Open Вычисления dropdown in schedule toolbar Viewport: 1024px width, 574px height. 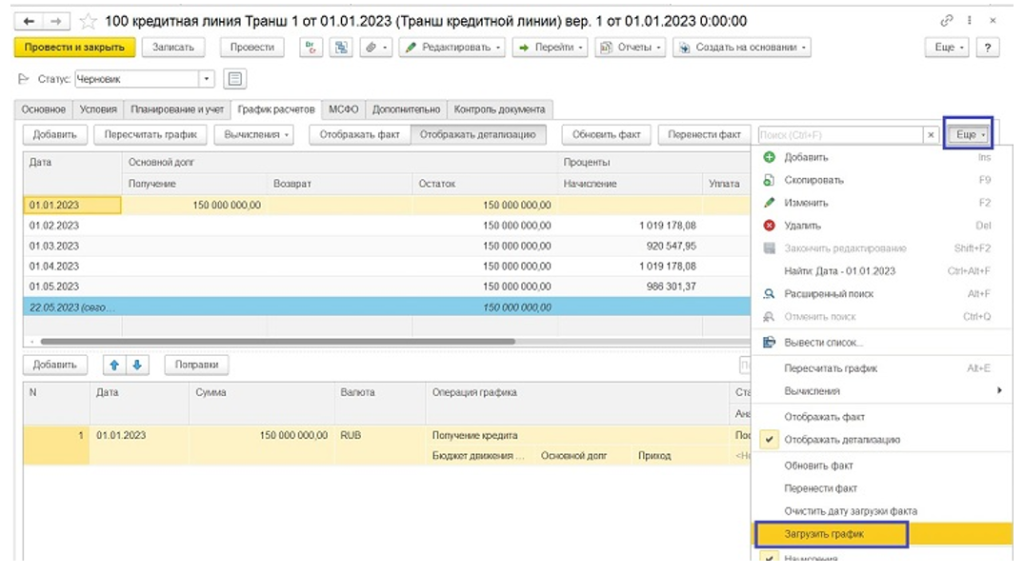256,135
